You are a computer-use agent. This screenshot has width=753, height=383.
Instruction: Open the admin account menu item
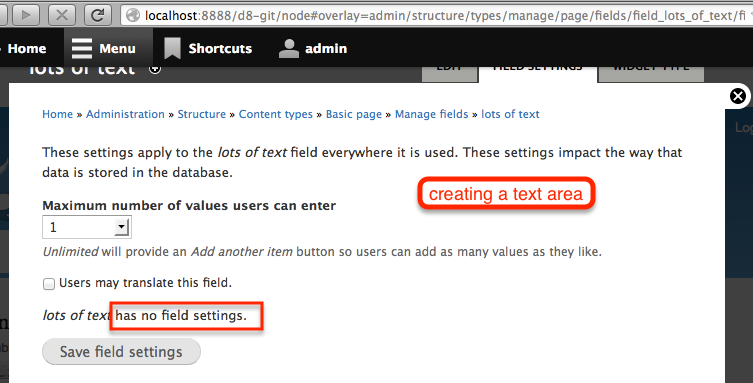coord(313,48)
